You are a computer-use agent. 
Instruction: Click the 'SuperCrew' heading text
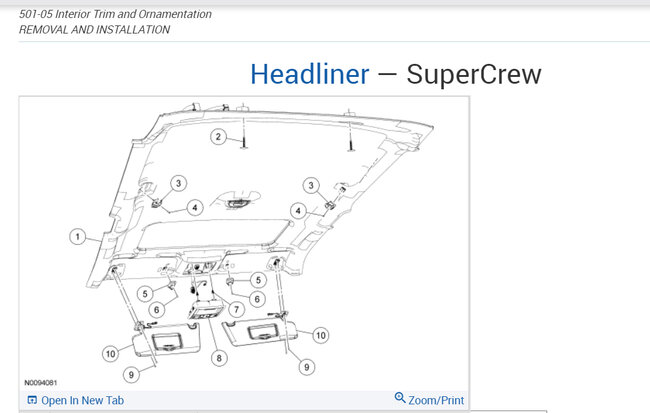474,74
